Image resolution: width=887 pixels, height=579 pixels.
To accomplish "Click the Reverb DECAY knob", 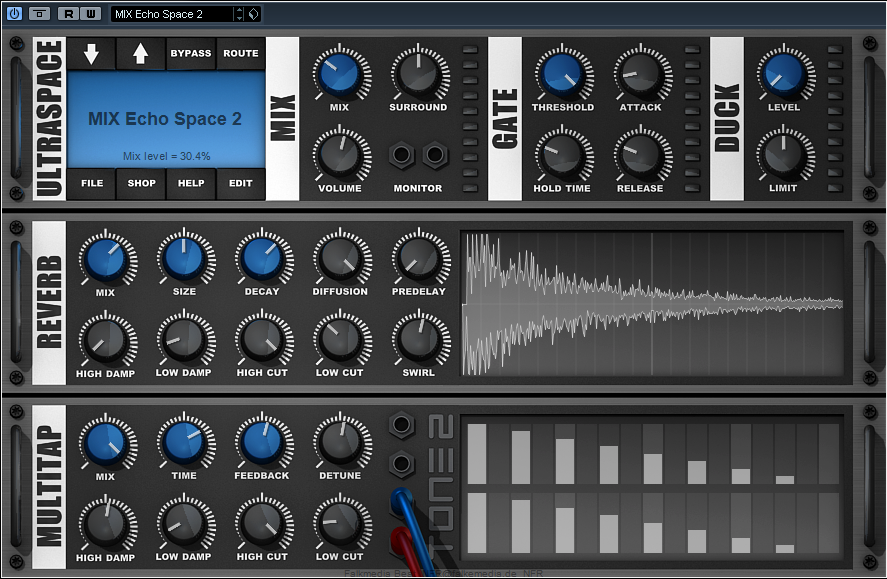I will [263, 258].
